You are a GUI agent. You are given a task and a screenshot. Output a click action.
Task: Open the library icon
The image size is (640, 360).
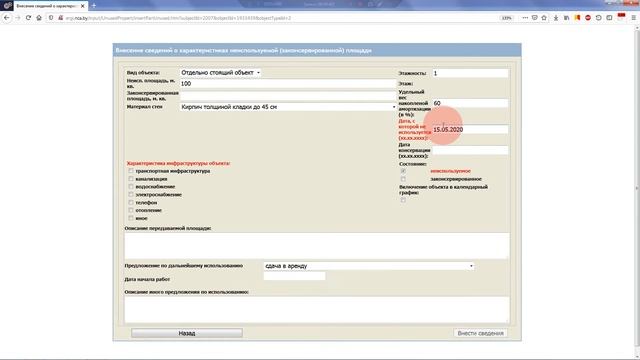pyautogui.click(x=567, y=18)
